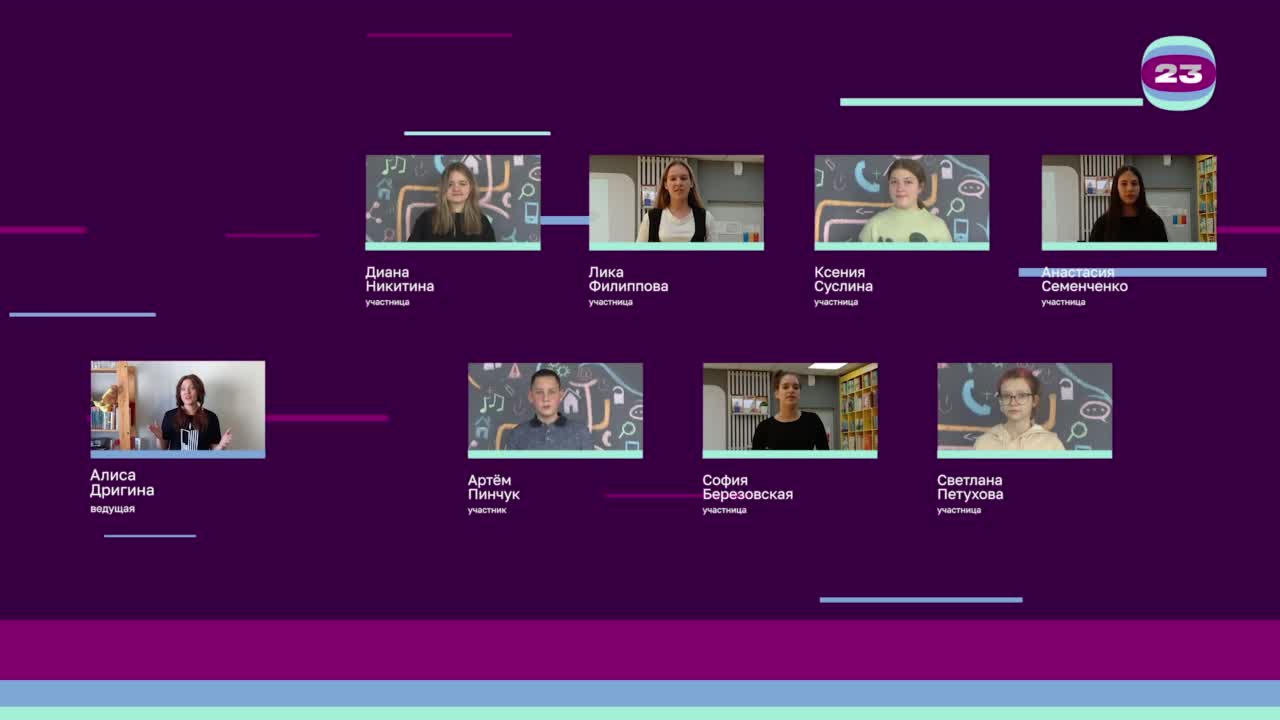
Task: Open Диана Никитина's video thumbnail
Action: tap(452, 199)
